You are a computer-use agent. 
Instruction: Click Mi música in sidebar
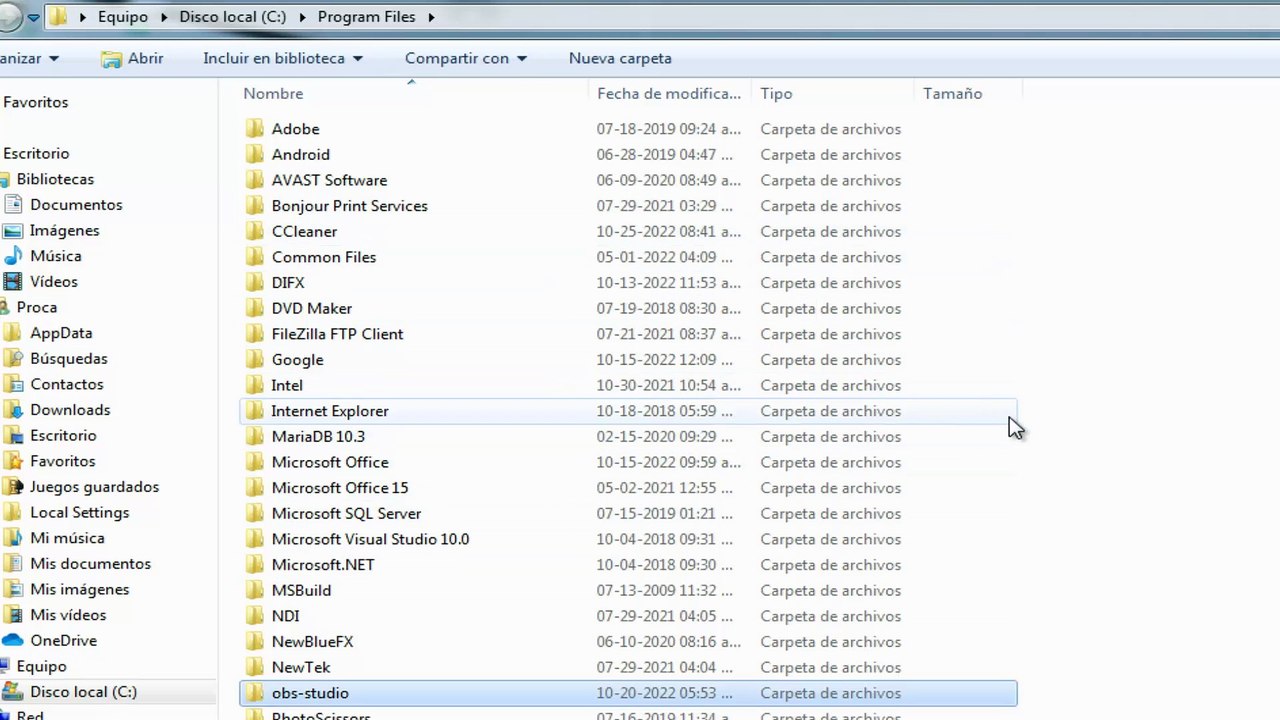click(67, 538)
